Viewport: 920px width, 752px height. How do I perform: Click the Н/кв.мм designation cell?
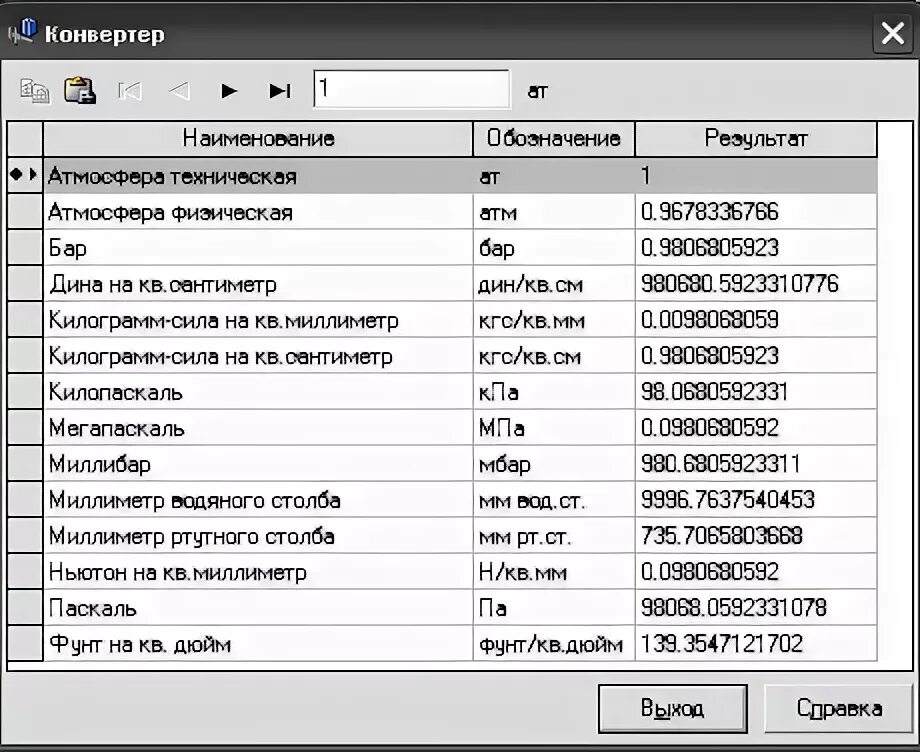[554, 572]
